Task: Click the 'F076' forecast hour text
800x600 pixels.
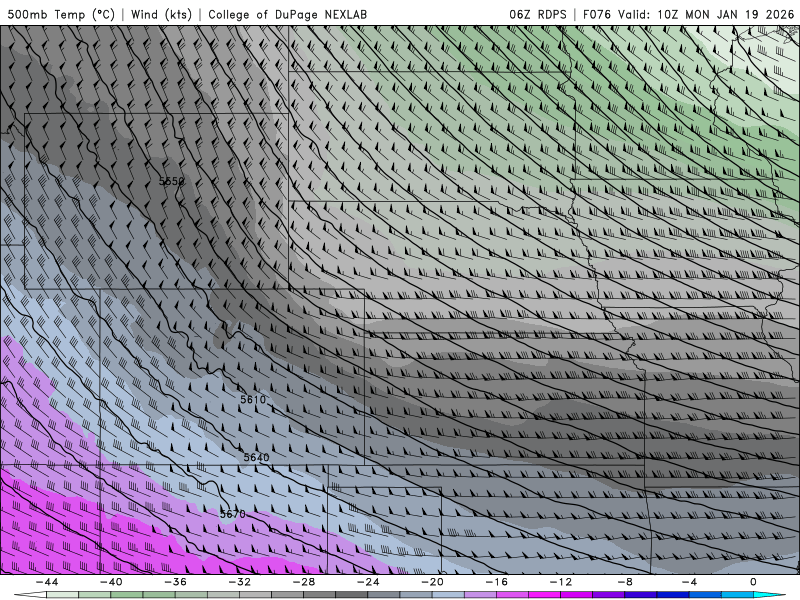Action: tap(597, 14)
